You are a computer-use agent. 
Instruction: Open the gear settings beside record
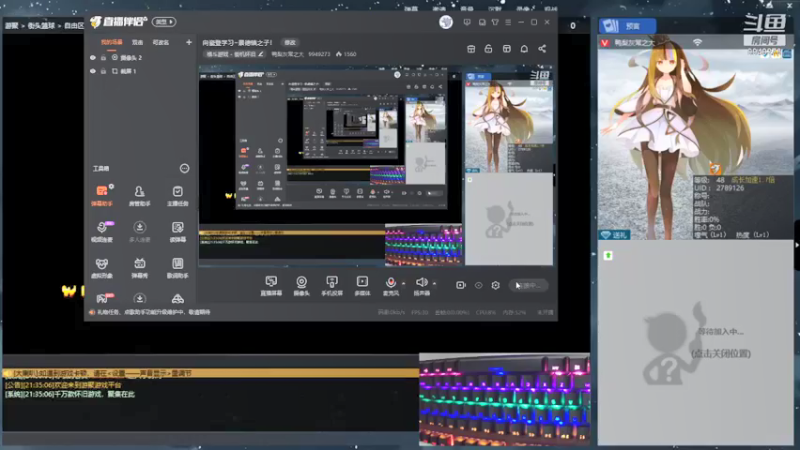point(495,285)
